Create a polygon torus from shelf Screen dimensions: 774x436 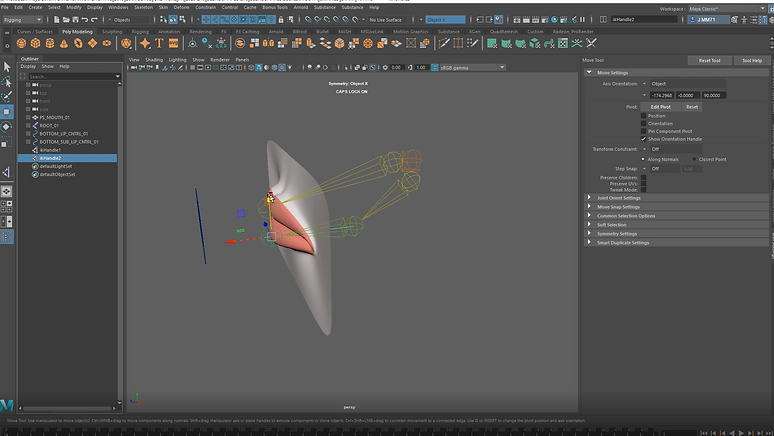[x=78, y=43]
